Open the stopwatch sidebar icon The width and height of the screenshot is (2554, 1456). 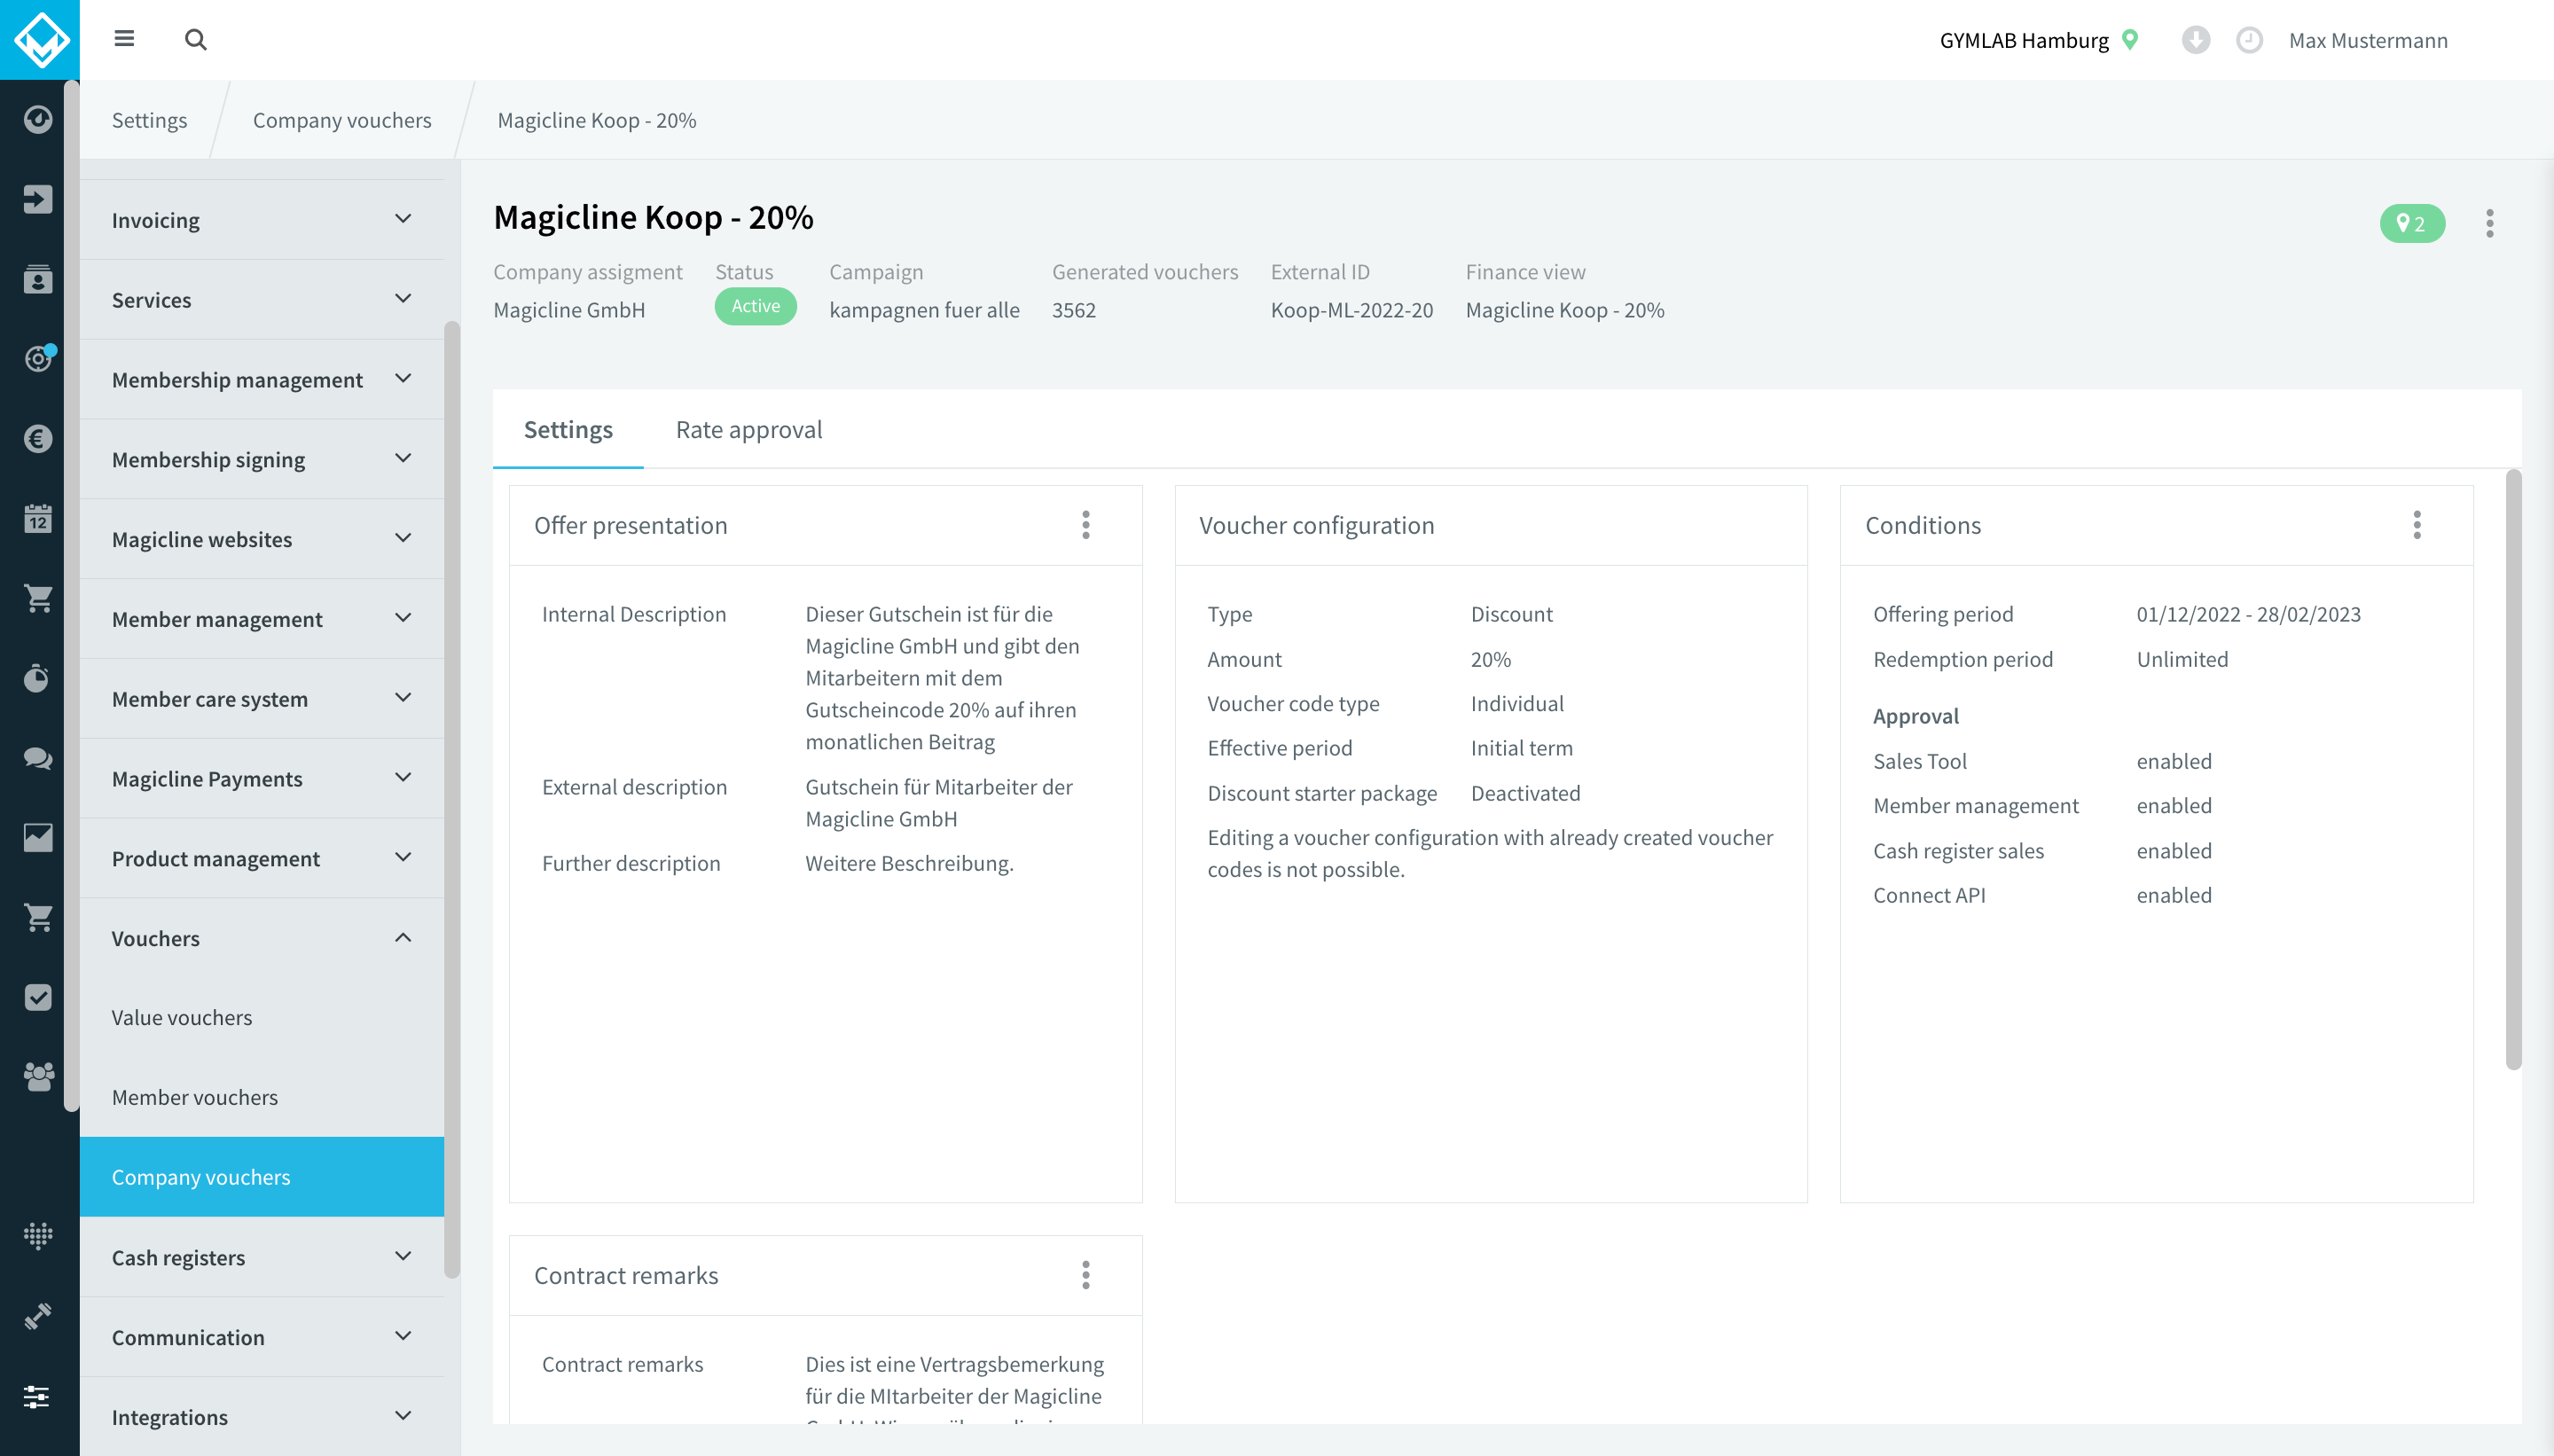click(x=38, y=678)
